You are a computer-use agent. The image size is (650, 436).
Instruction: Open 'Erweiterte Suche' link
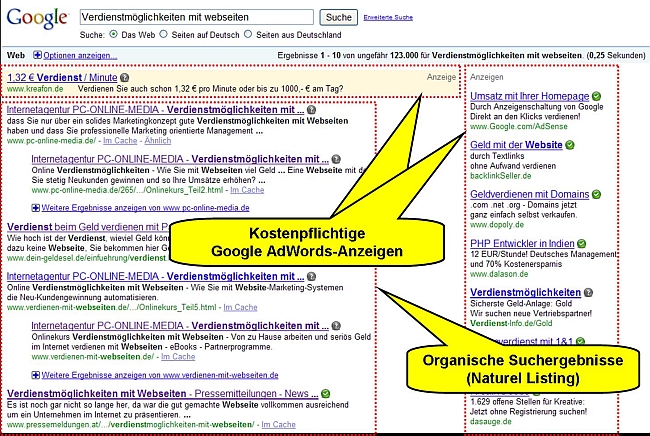tap(388, 17)
